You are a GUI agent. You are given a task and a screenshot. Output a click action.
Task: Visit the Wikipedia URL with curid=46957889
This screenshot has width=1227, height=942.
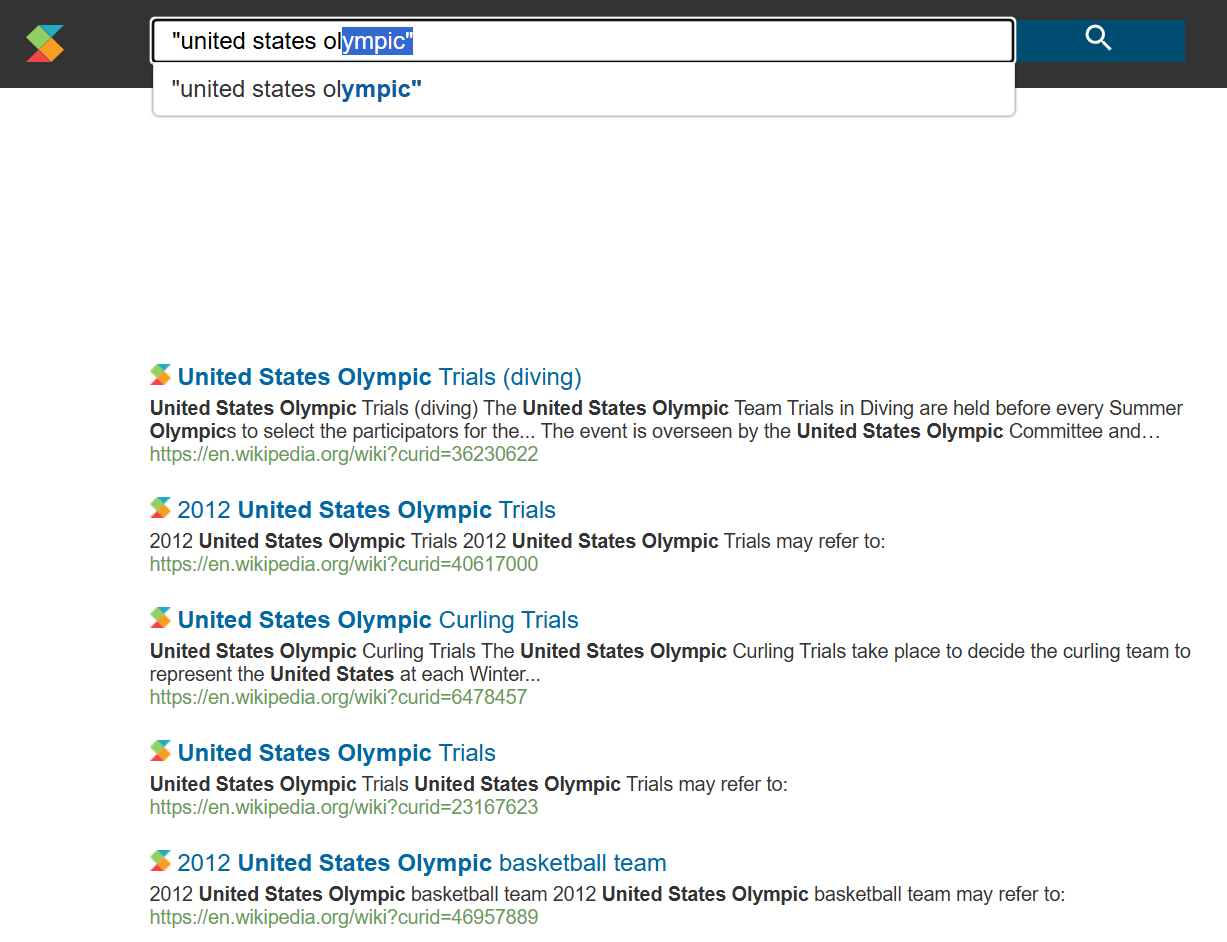point(343,917)
